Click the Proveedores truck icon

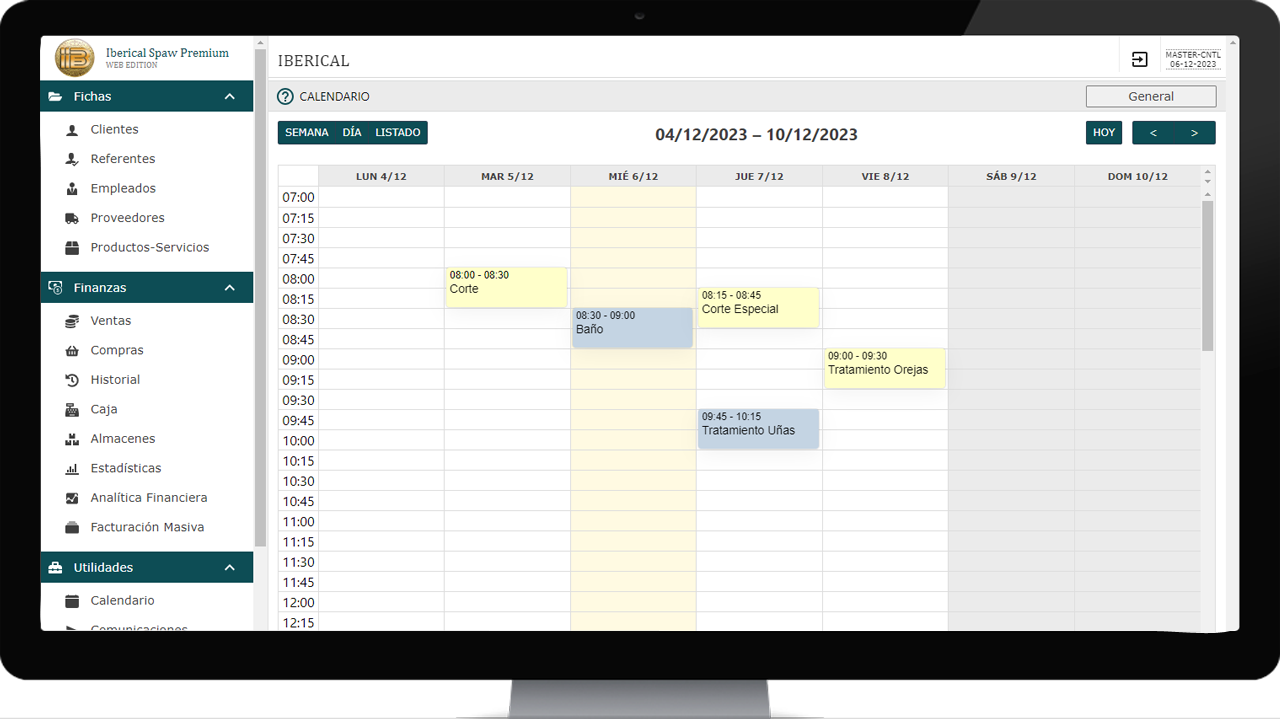click(72, 218)
